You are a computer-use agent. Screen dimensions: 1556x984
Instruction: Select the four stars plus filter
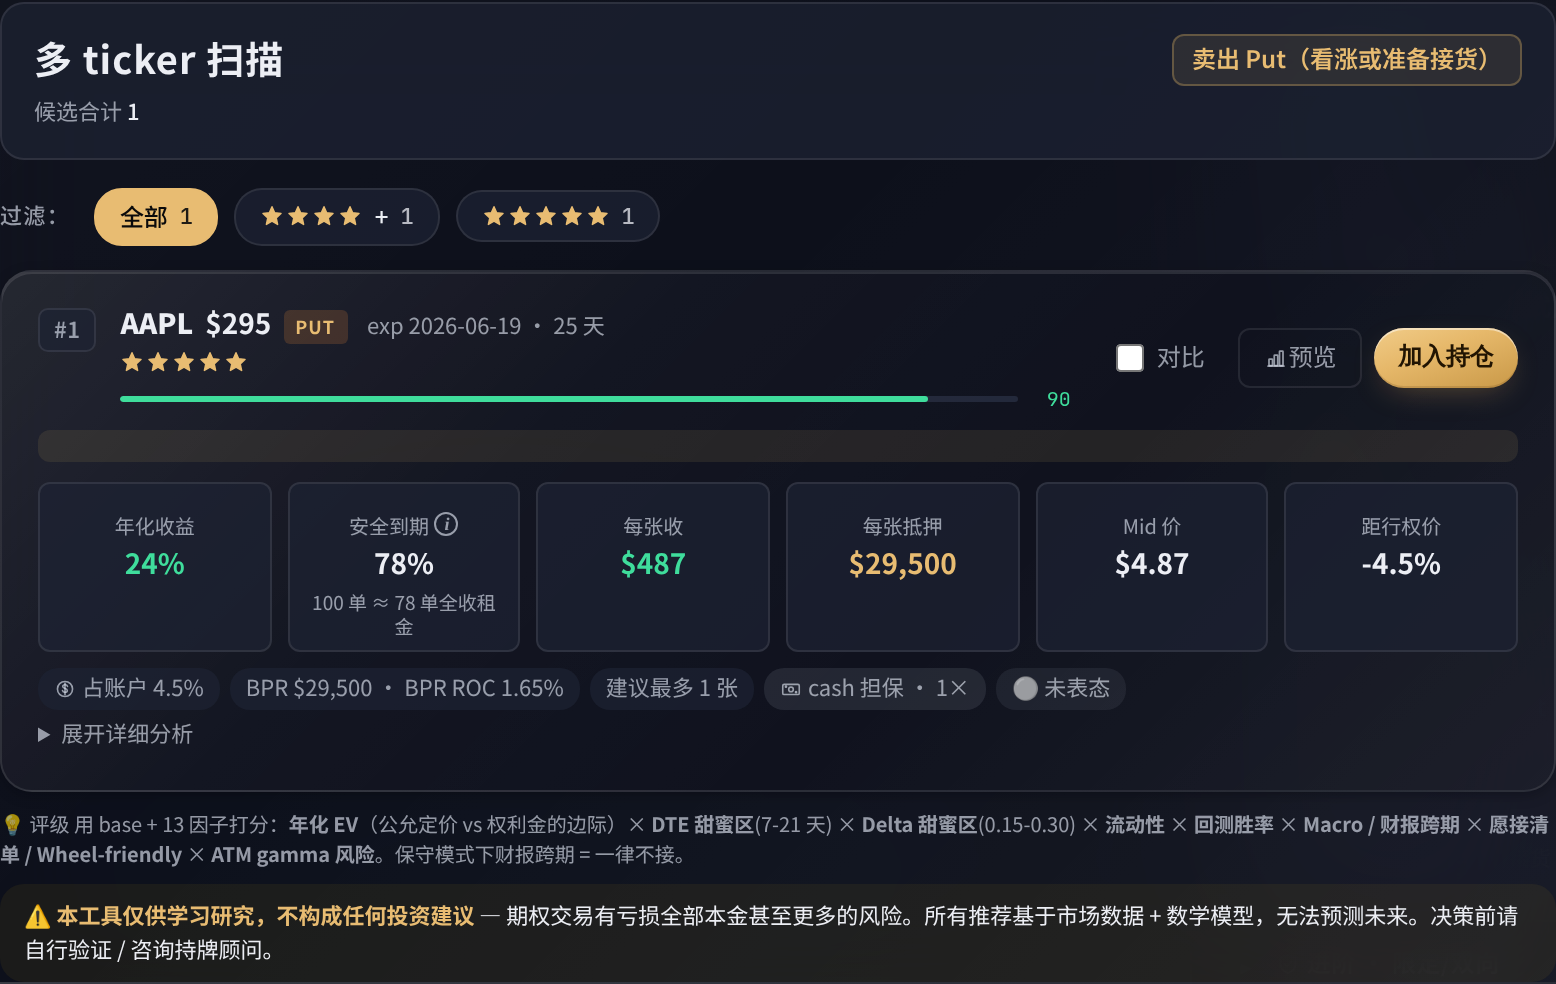[337, 217]
